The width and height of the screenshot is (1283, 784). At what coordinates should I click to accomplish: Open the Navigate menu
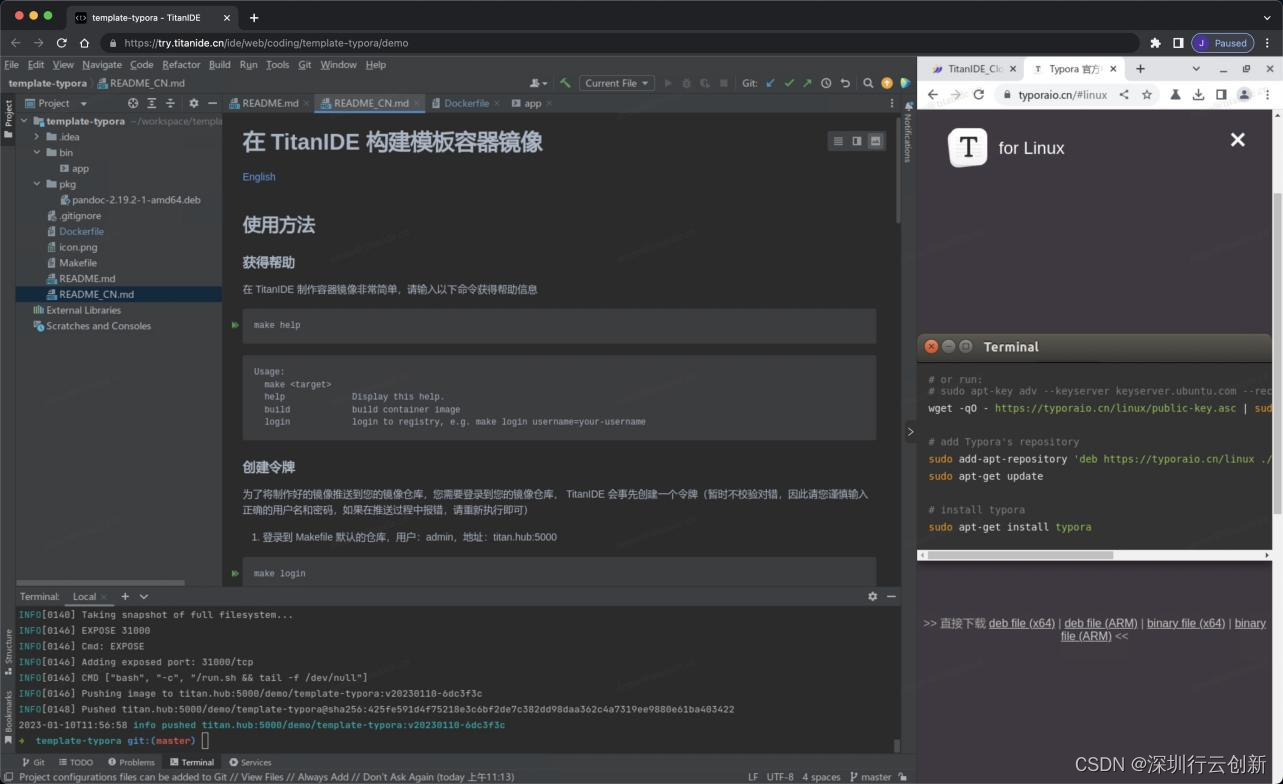[102, 64]
